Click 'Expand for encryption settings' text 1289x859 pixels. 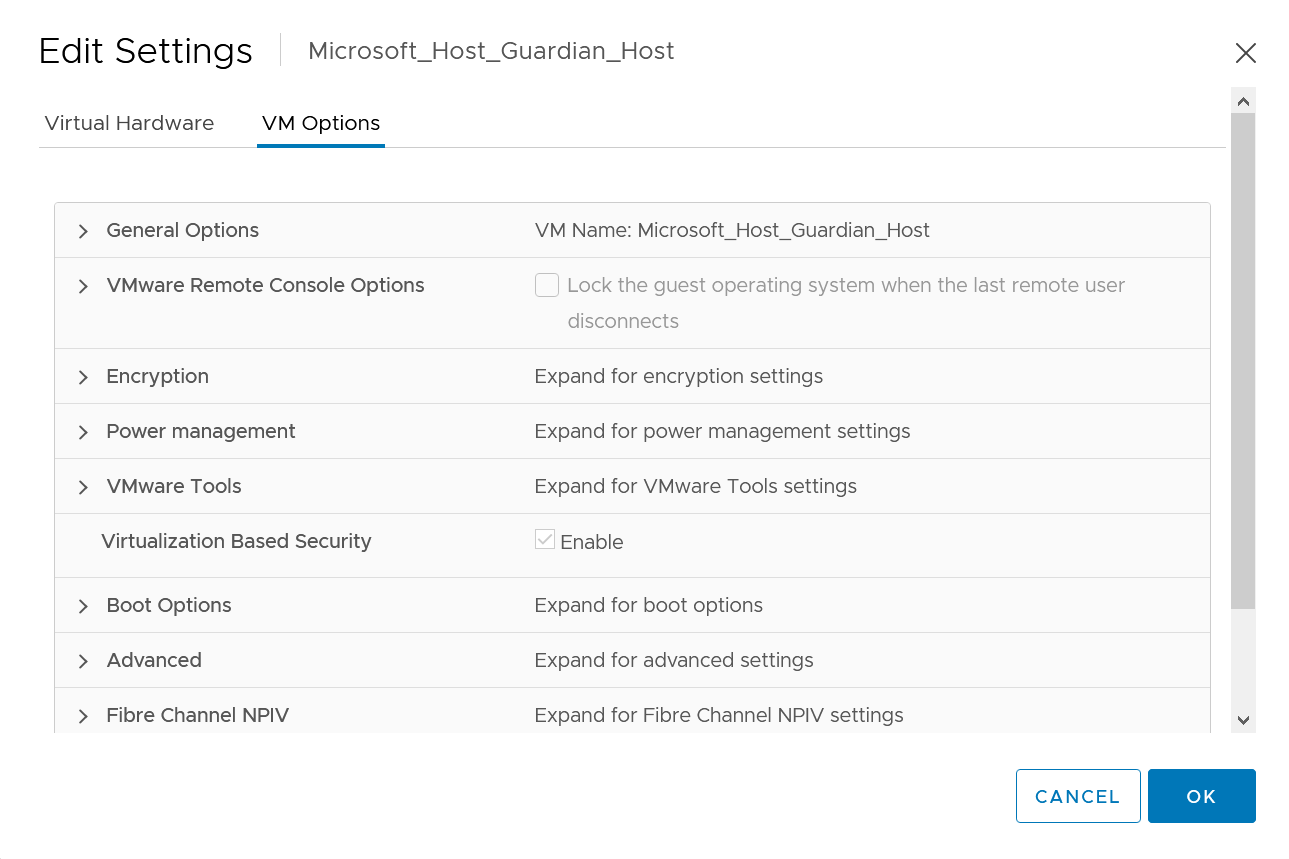click(678, 376)
